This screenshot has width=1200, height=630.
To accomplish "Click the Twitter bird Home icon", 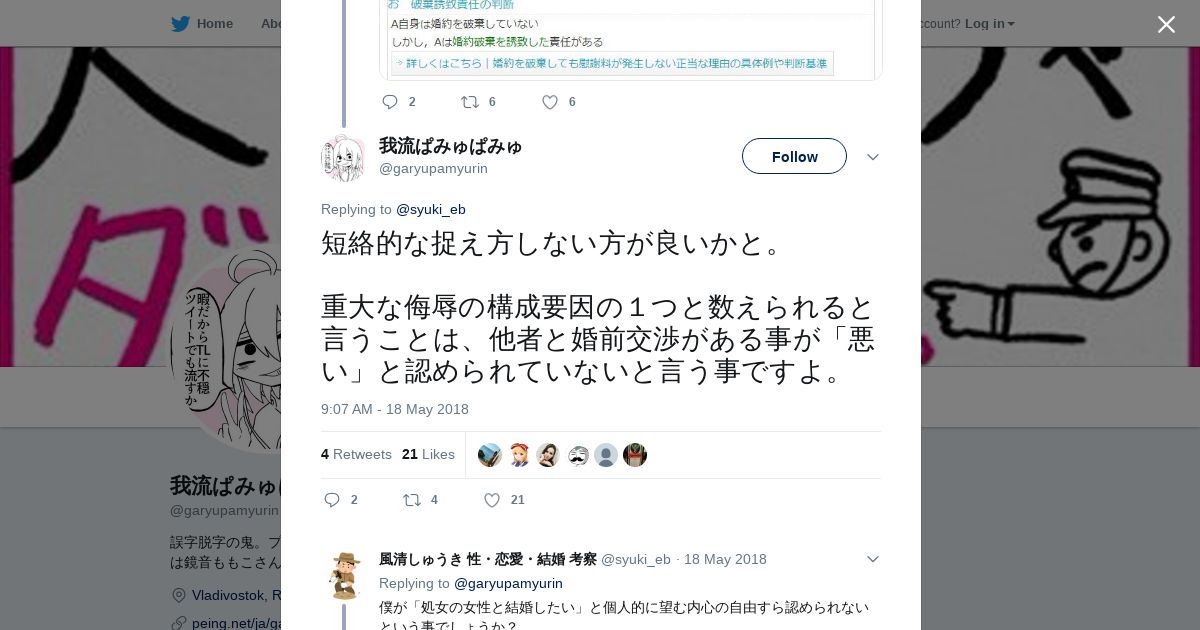I will pyautogui.click(x=180, y=23).
